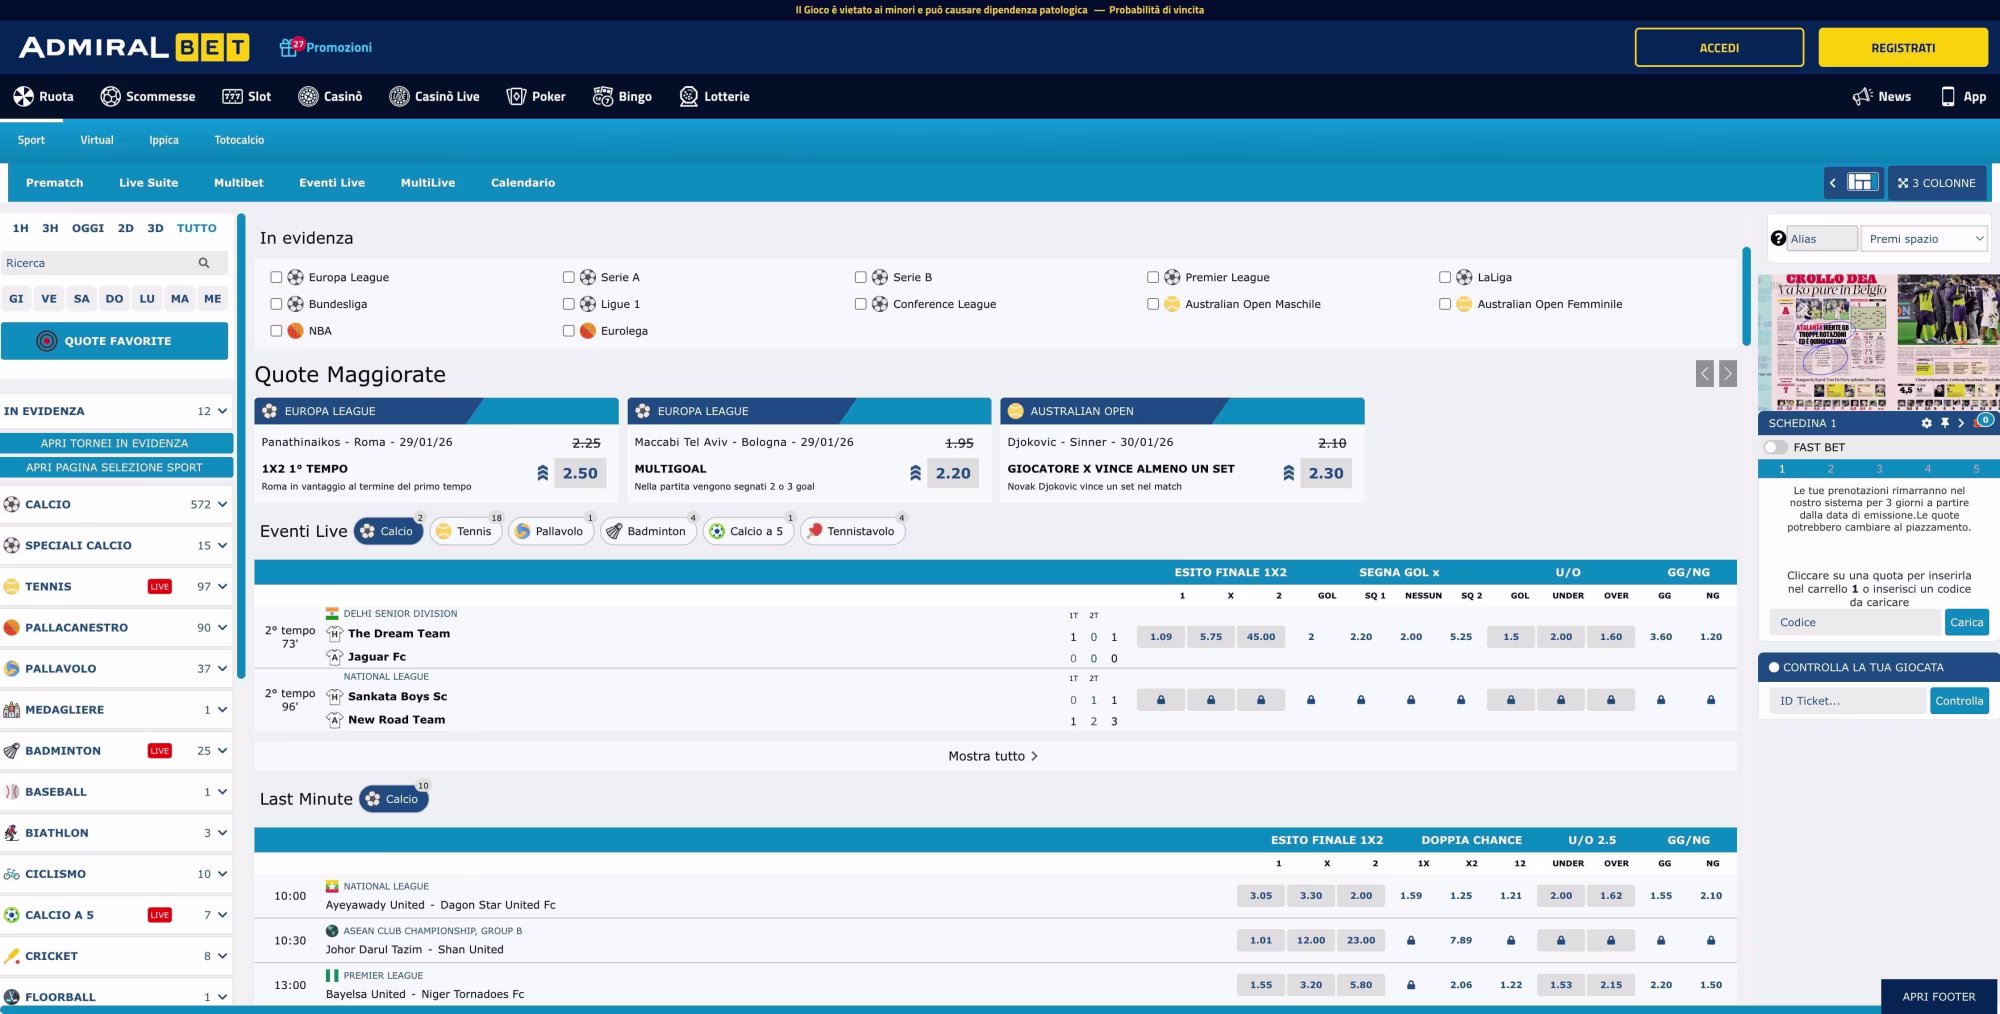Expand the FLOORBALL category chevron

(222, 997)
